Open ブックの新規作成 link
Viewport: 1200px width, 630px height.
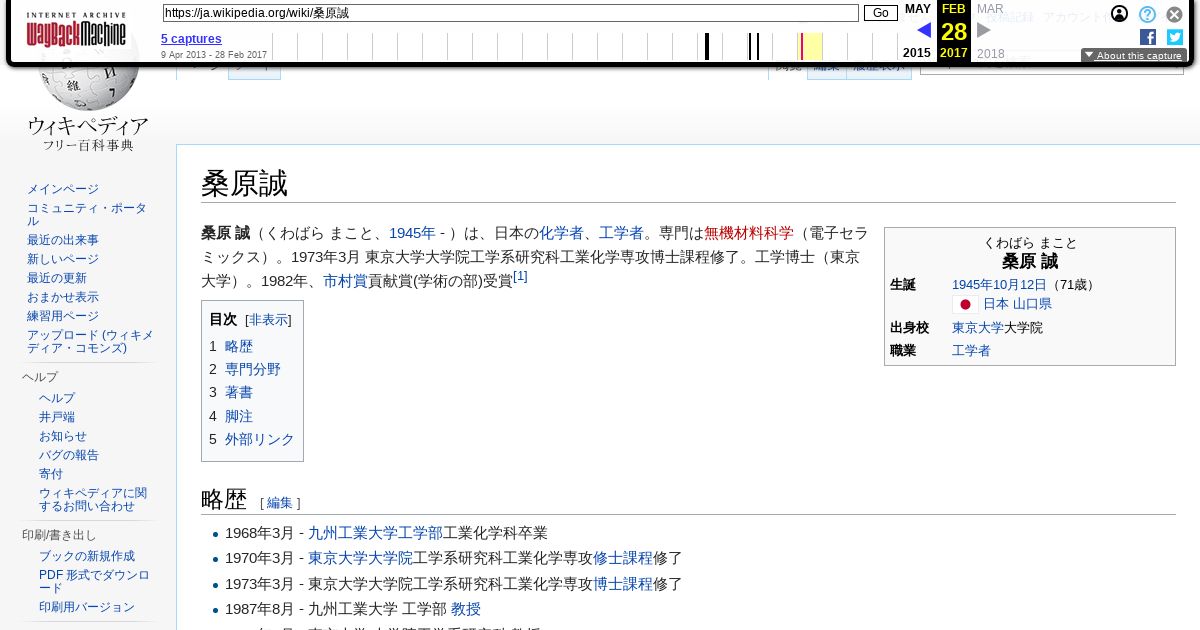pos(87,556)
